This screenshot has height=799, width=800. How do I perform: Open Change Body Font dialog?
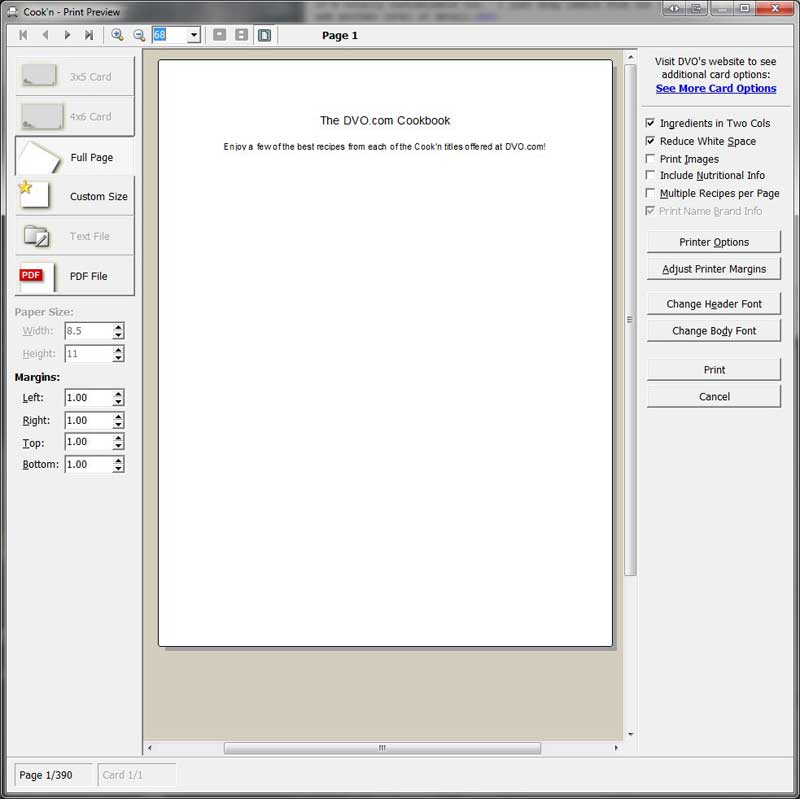click(714, 331)
